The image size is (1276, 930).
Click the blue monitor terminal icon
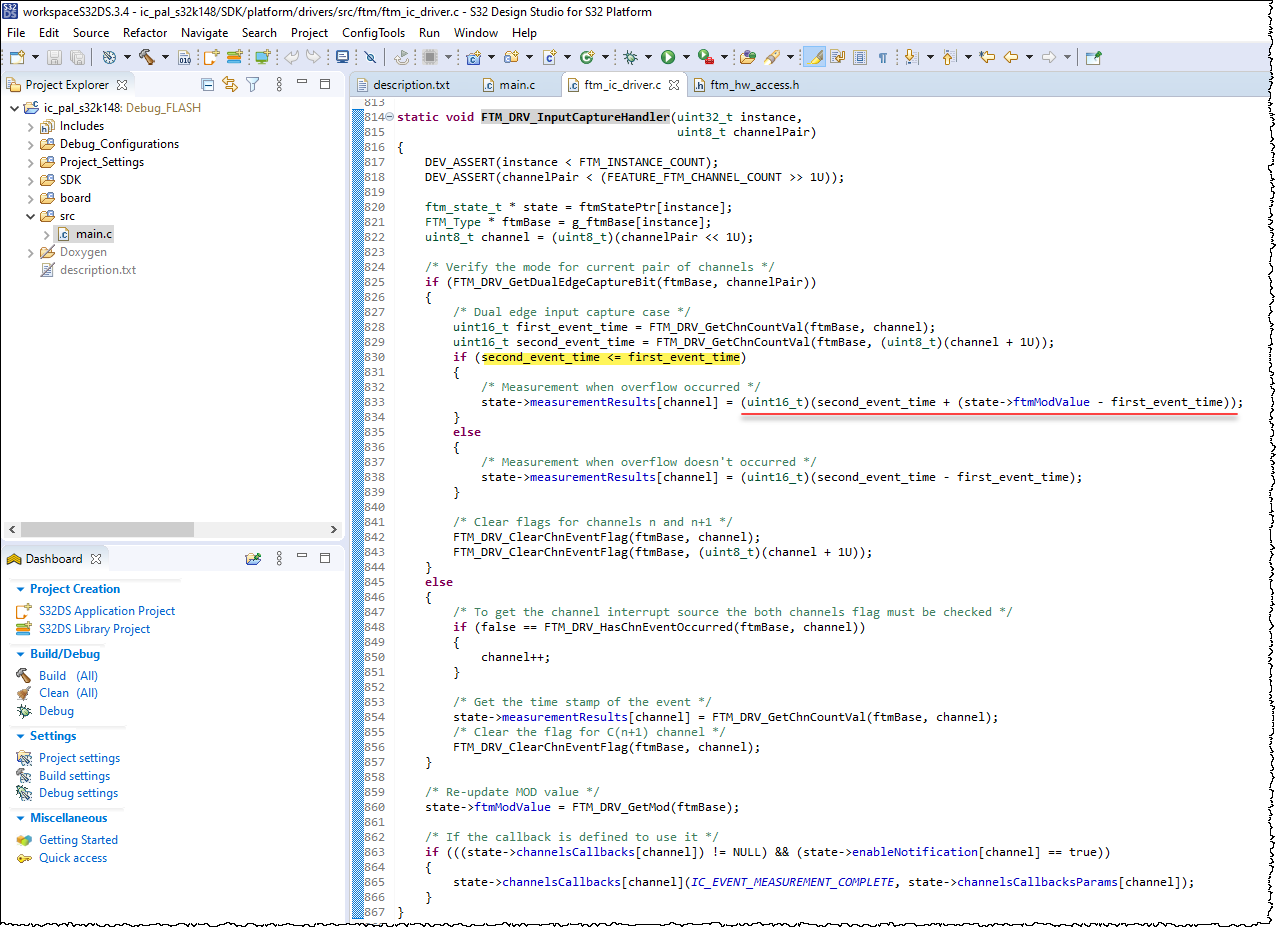341,57
